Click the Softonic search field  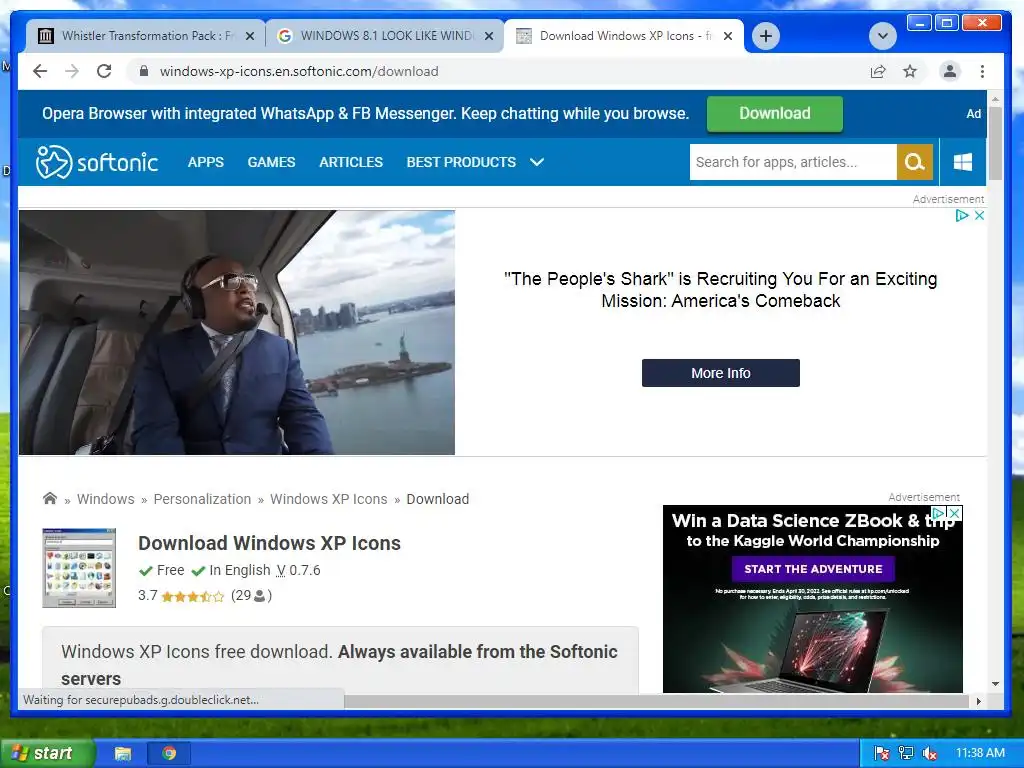click(793, 162)
